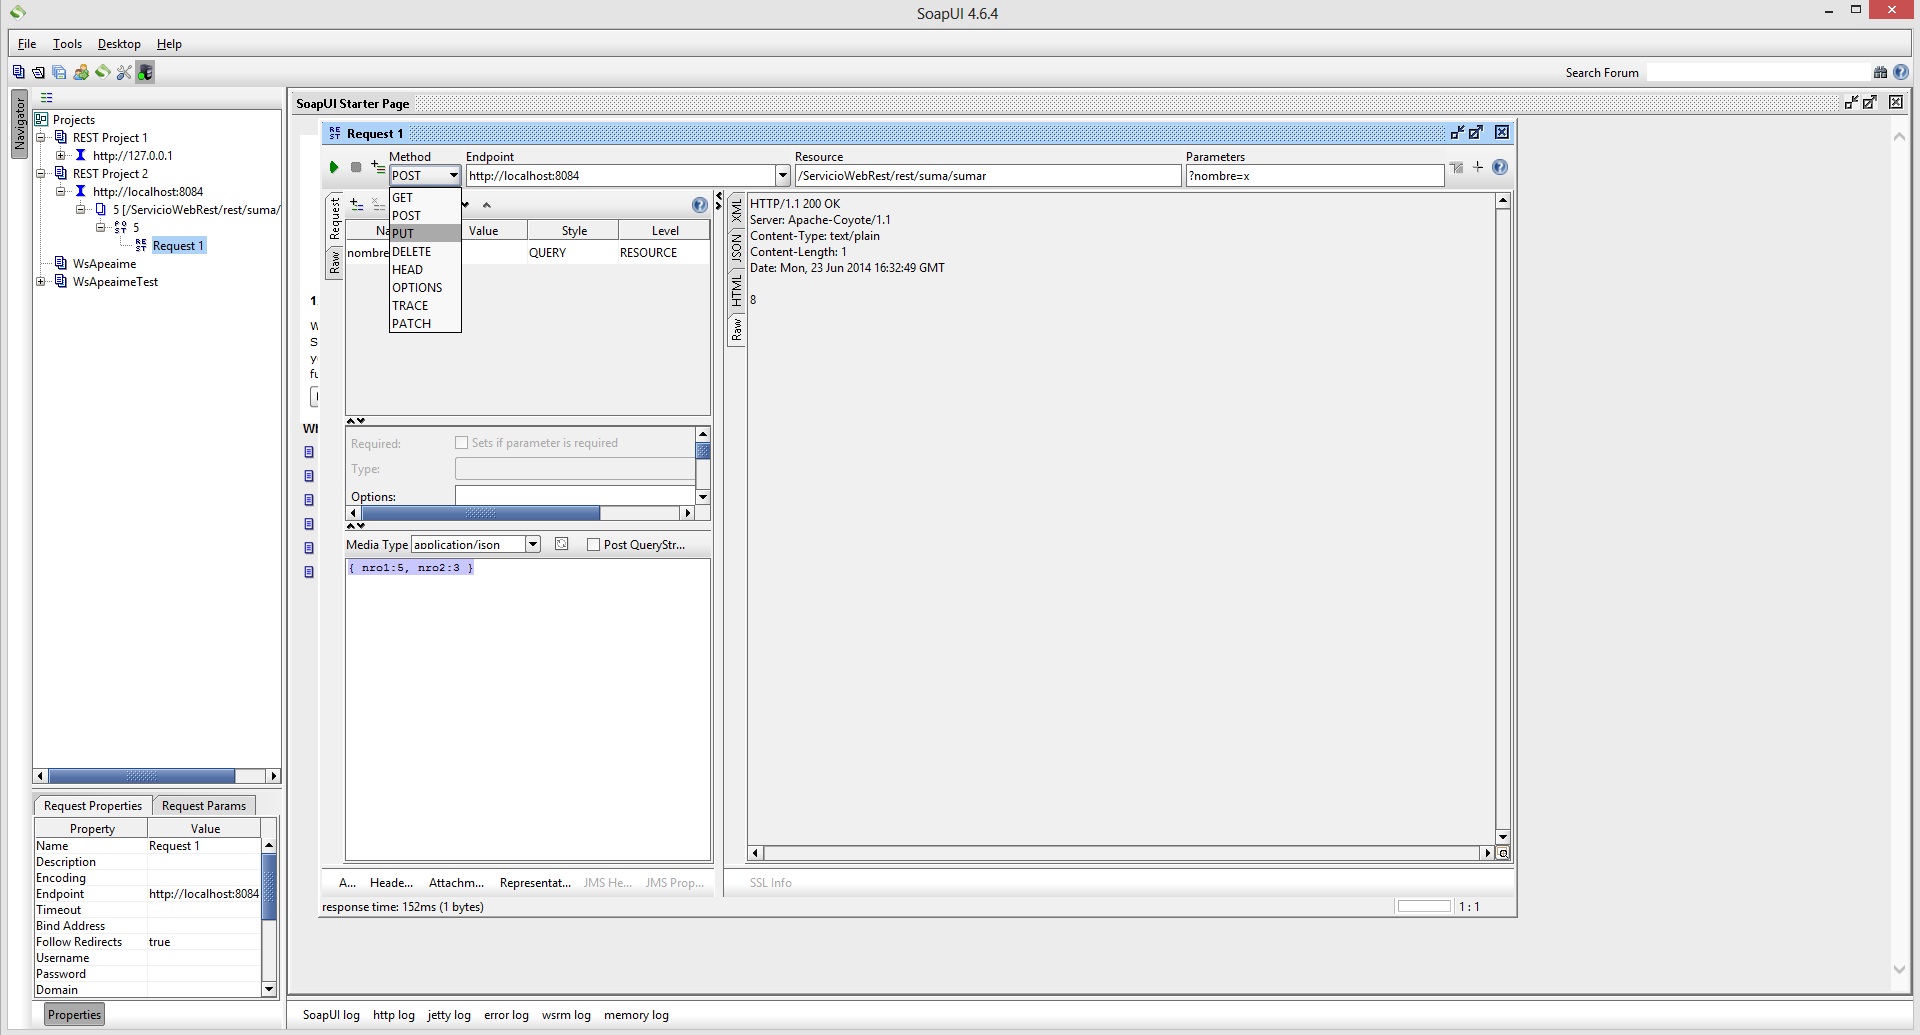Save all projects using the floppy disk icon
Image resolution: width=1920 pixels, height=1035 pixels.
click(x=58, y=72)
